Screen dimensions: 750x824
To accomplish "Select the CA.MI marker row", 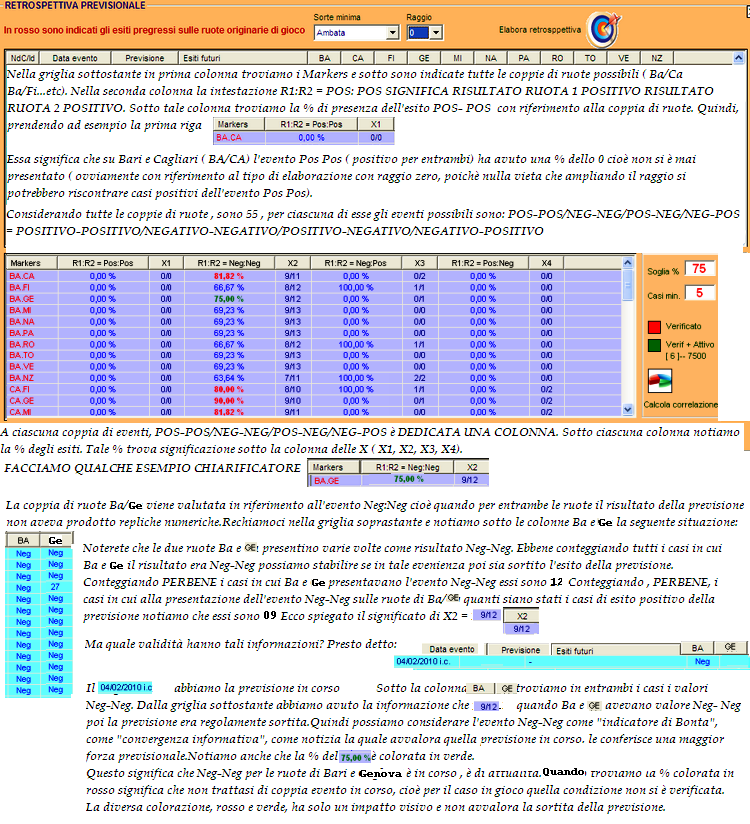I will click(x=314, y=412).
